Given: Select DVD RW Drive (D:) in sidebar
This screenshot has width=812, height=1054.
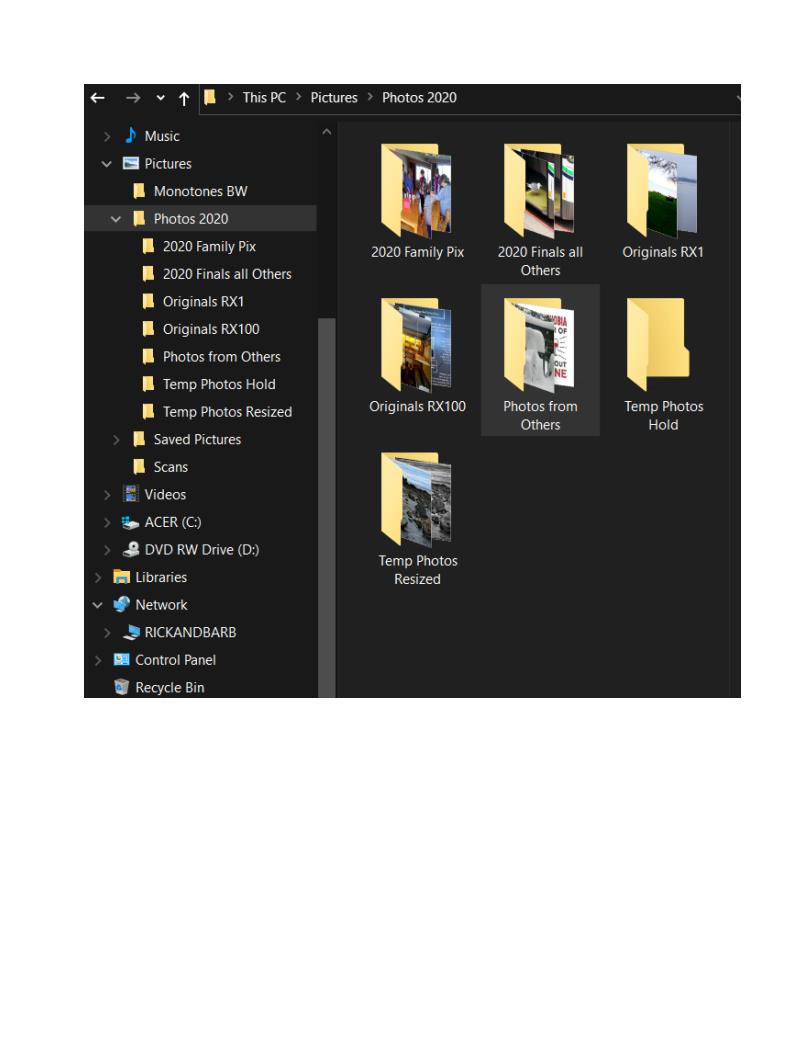Looking at the screenshot, I should point(201,550).
